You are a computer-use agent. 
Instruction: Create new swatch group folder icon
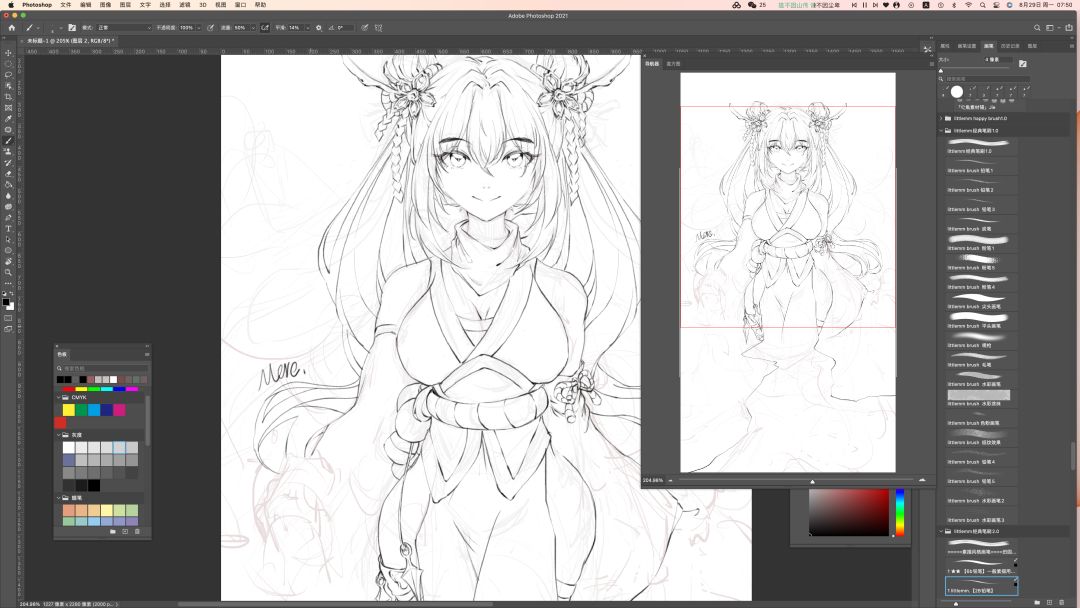(113, 532)
